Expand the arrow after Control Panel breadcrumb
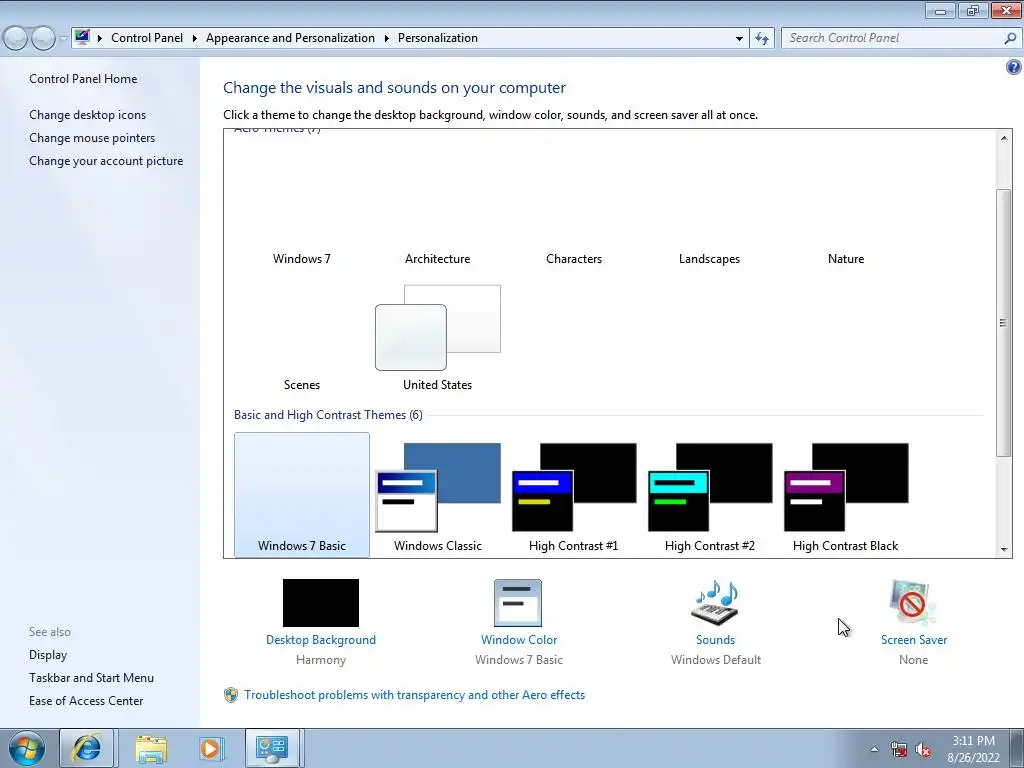1024x768 pixels. [x=195, y=38]
